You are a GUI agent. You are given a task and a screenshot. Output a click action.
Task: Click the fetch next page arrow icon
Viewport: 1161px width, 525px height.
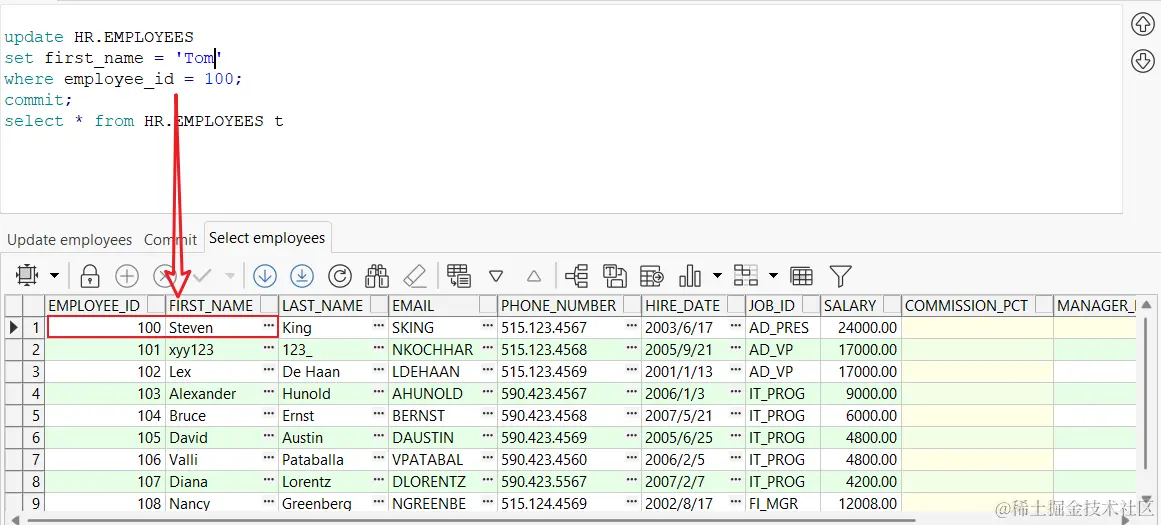pos(265,276)
